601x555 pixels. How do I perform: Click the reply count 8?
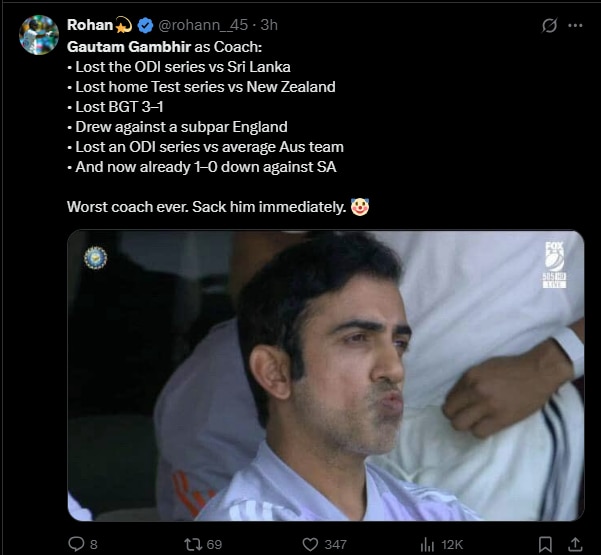[x=94, y=544]
